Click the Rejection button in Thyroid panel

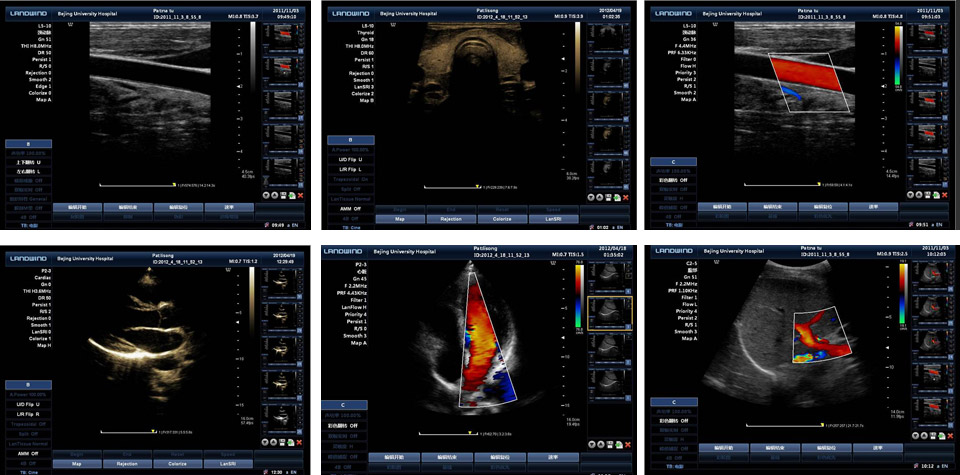(451, 219)
